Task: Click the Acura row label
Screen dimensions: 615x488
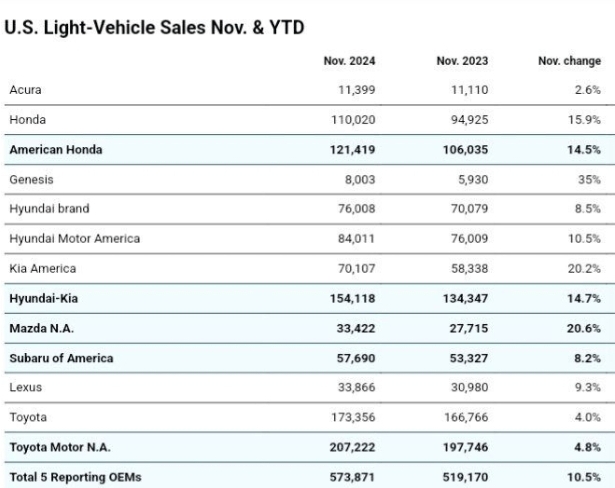Action: pos(25,90)
